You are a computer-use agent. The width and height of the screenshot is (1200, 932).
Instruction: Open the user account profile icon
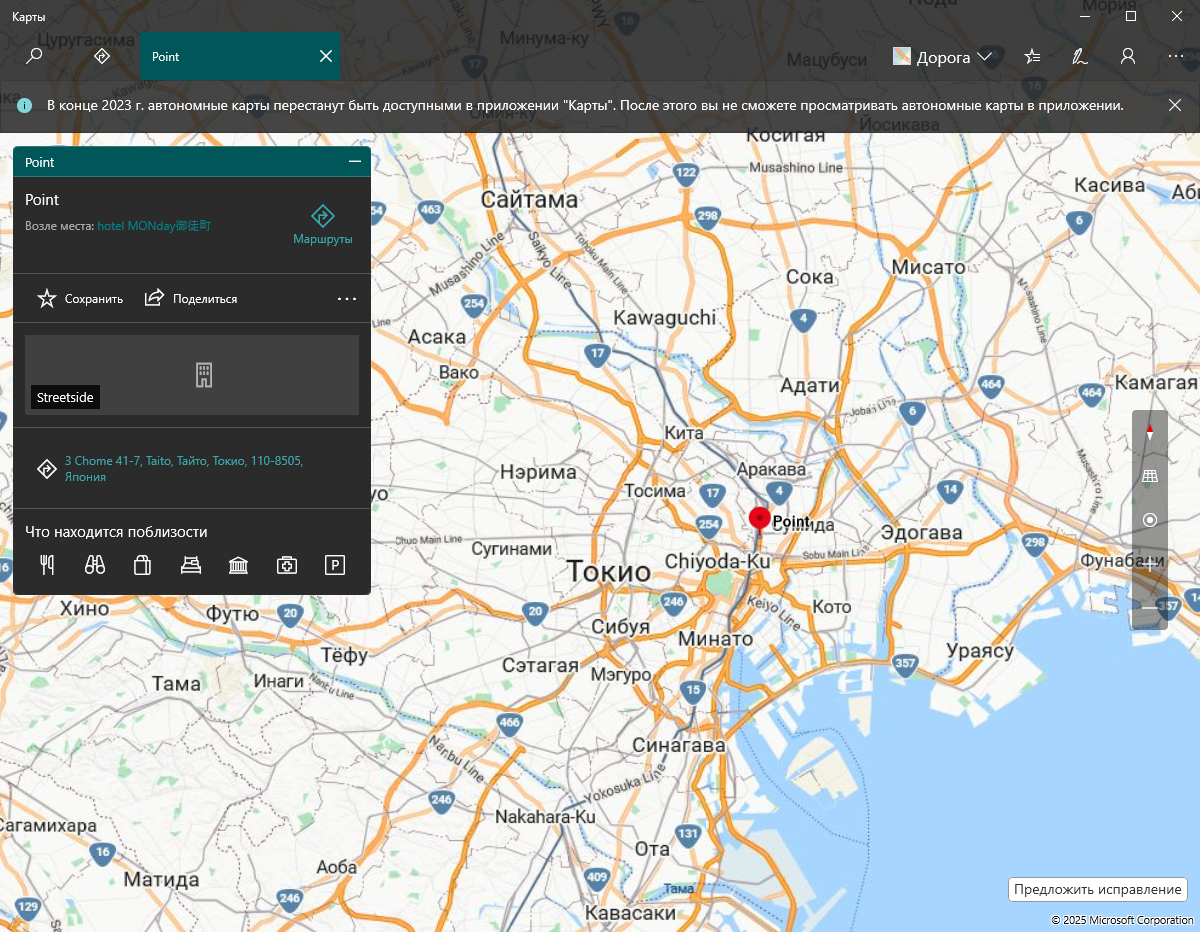[1128, 57]
